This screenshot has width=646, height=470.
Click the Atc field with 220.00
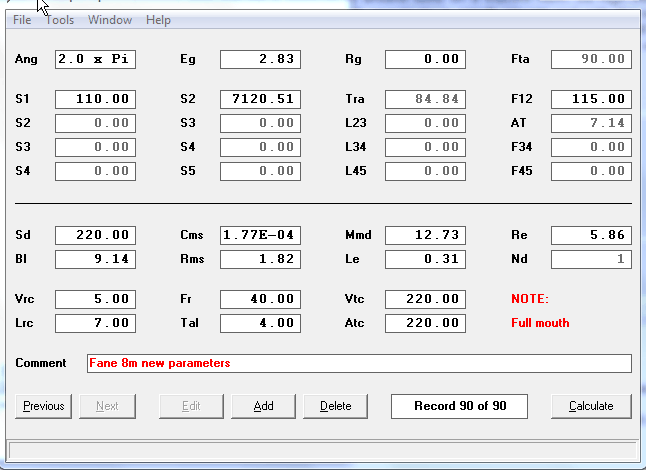[426, 323]
